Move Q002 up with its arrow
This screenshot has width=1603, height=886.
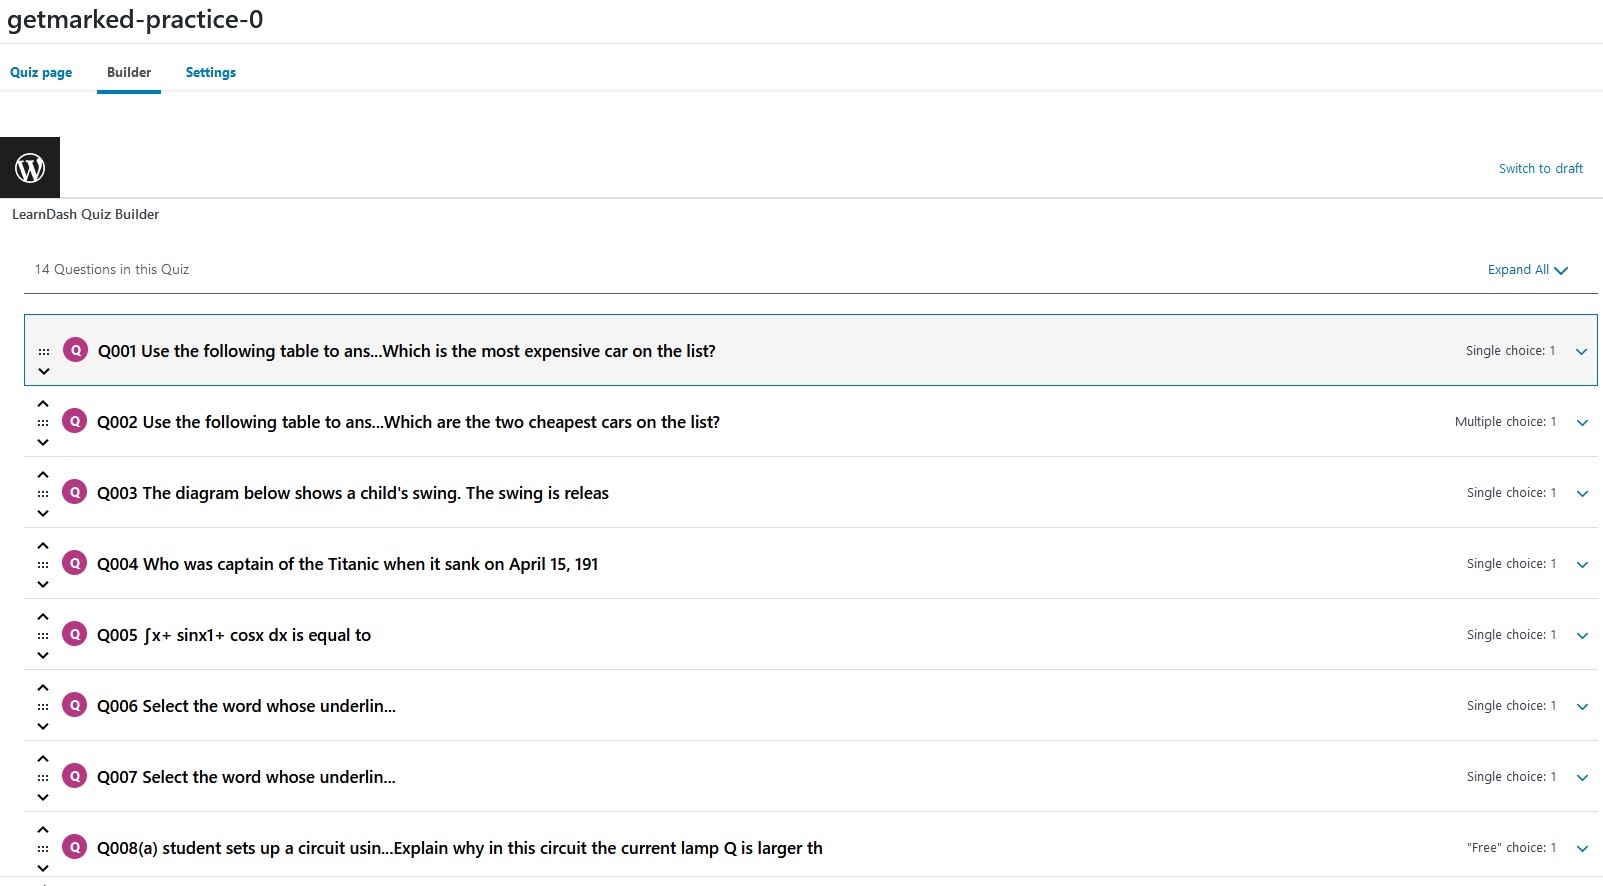43,404
